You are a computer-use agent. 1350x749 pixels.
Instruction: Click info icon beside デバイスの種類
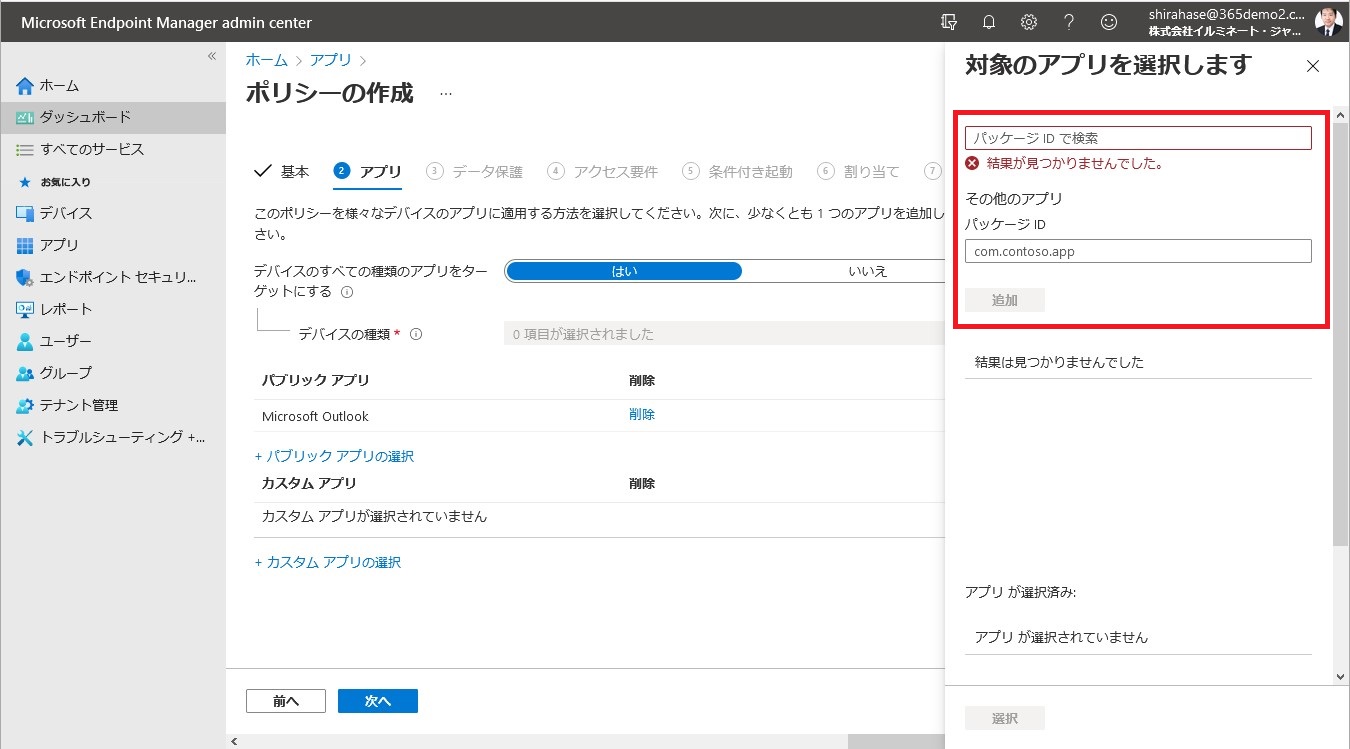point(416,335)
